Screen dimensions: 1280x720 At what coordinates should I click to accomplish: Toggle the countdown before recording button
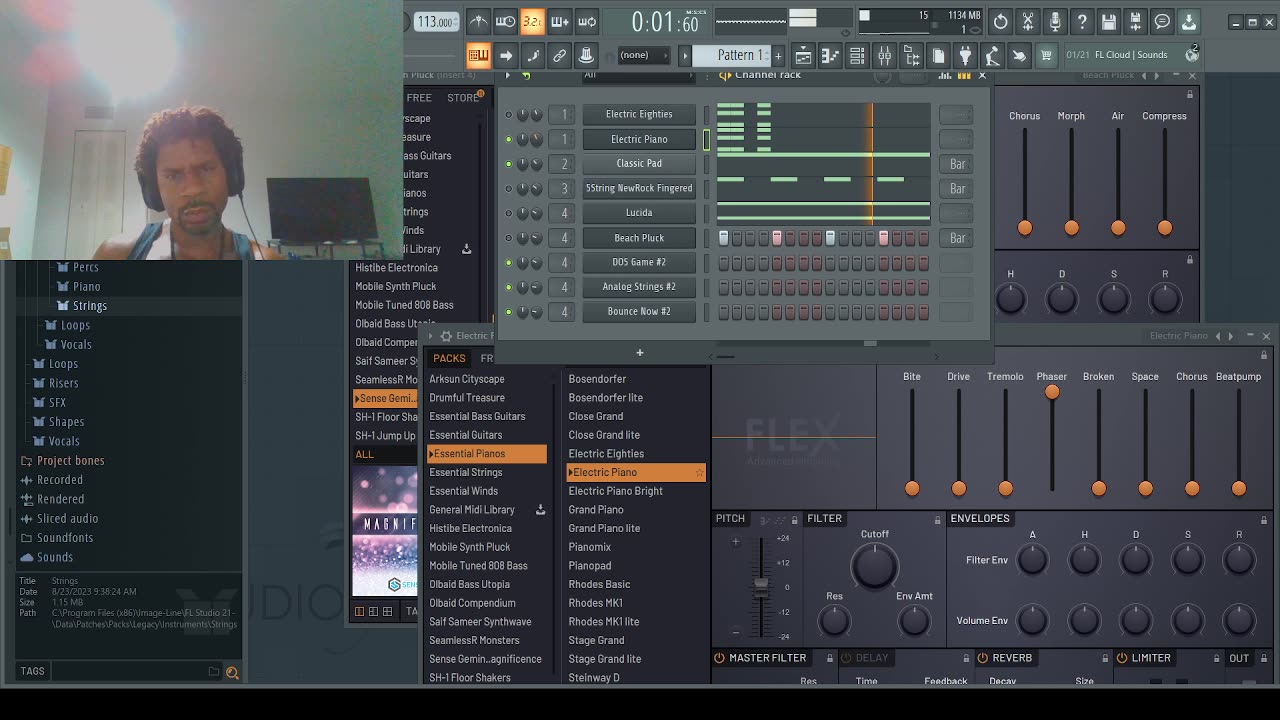[x=533, y=21]
